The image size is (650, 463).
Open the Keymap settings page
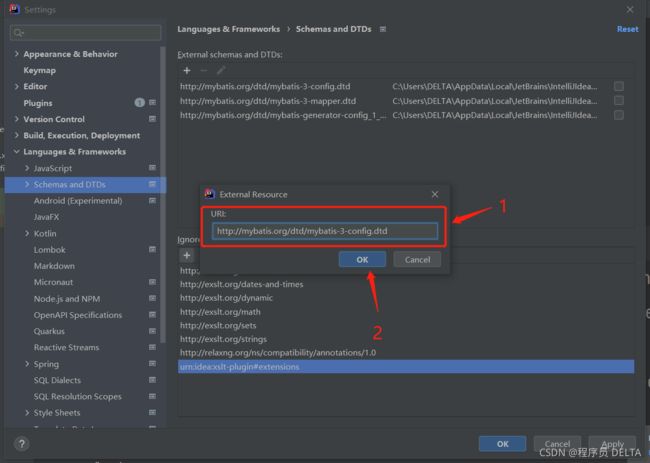click(39, 70)
